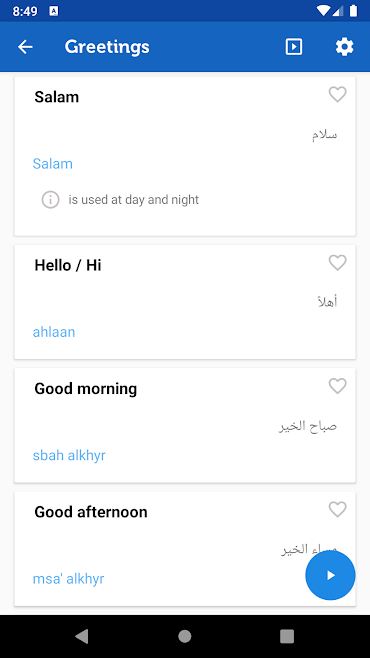The image size is (370, 658).
Task: Favorite the Hello / Hi heart
Action: click(337, 263)
